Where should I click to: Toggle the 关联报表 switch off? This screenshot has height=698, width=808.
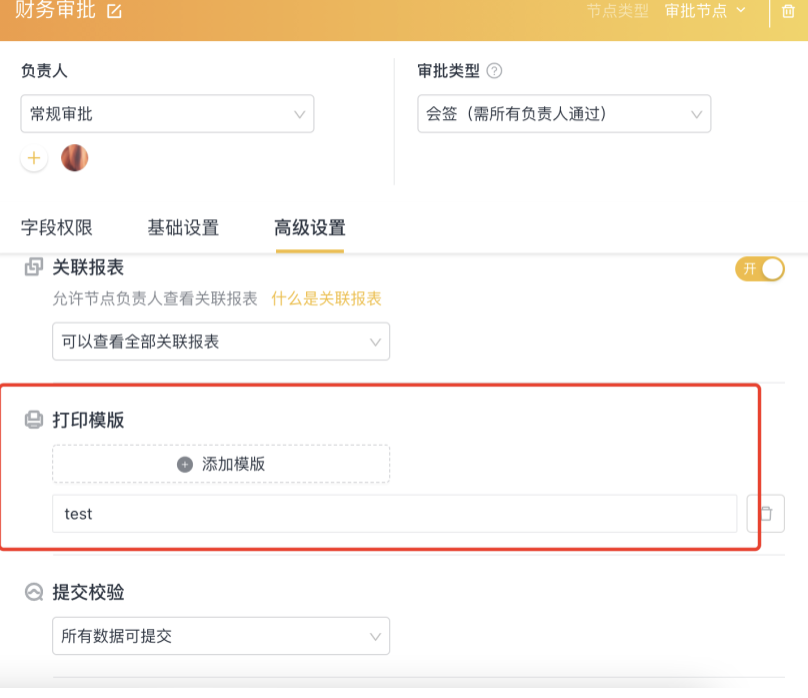pos(760,269)
